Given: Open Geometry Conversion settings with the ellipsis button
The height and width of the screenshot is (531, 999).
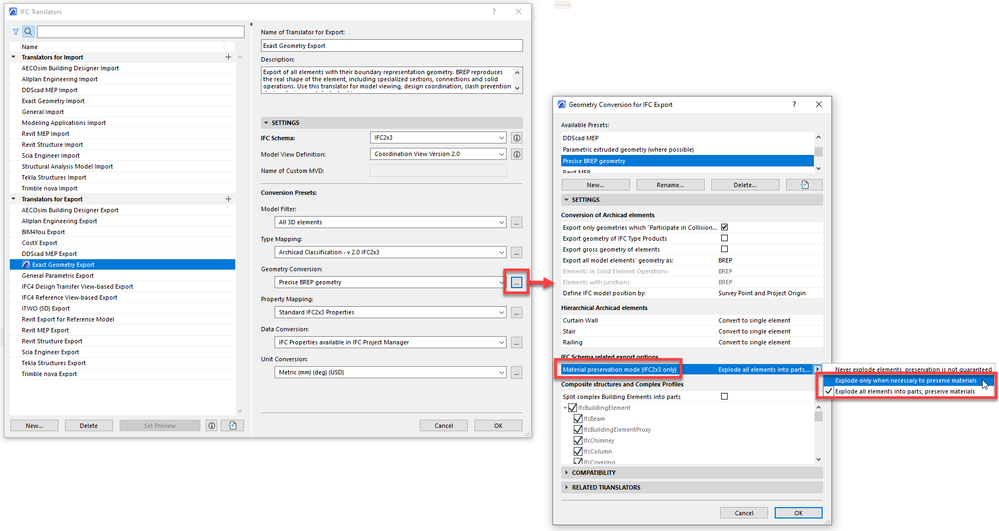Looking at the screenshot, I should (x=517, y=282).
